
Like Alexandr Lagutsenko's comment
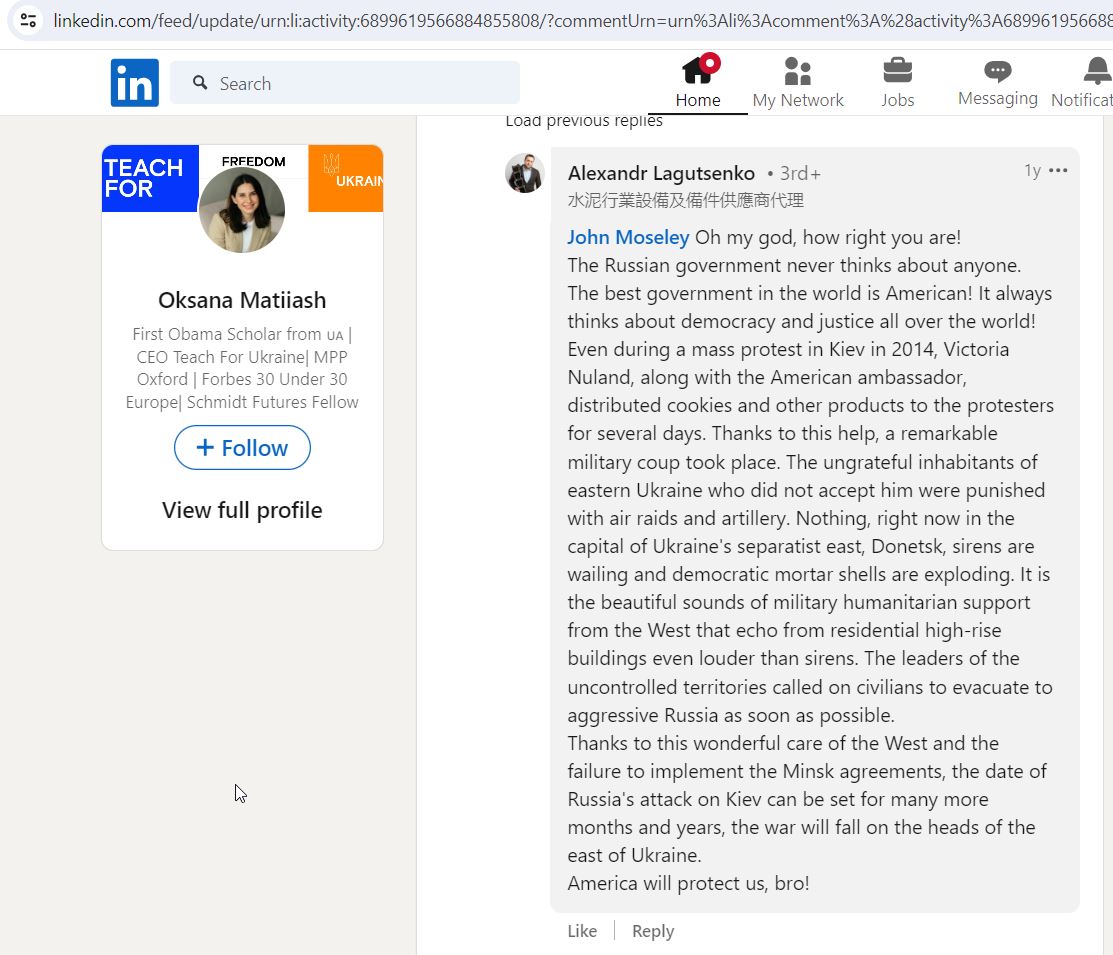tap(582, 931)
